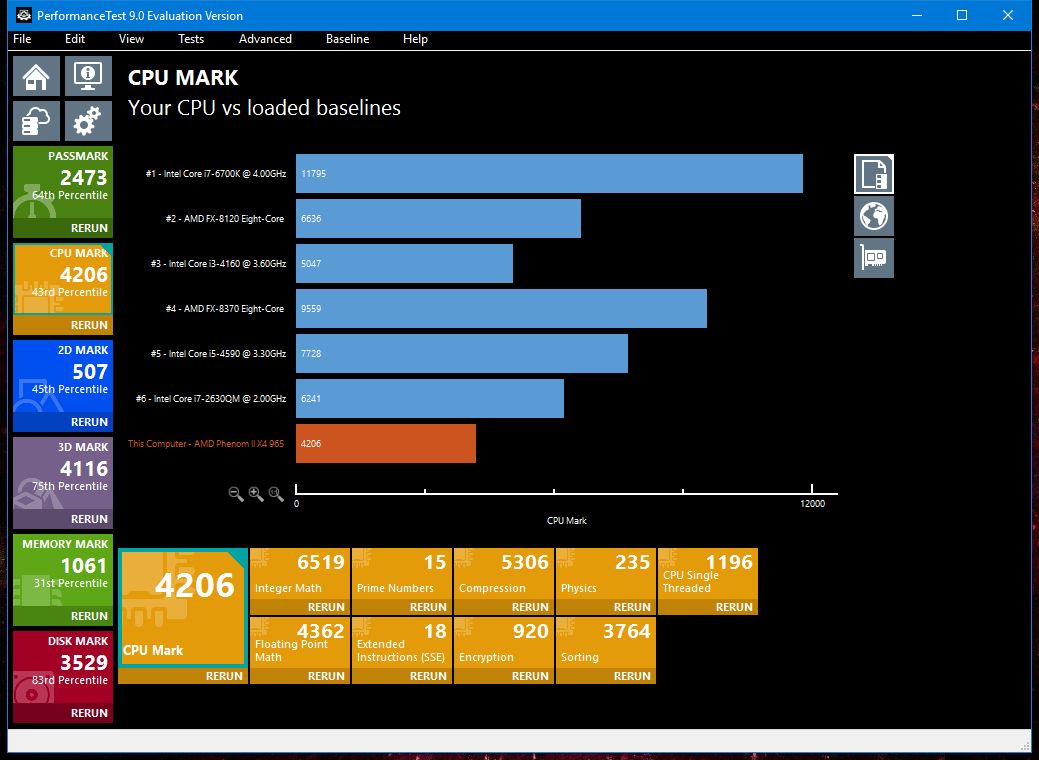Open the settings gears icon
Image resolution: width=1039 pixels, height=760 pixels.
click(x=88, y=121)
